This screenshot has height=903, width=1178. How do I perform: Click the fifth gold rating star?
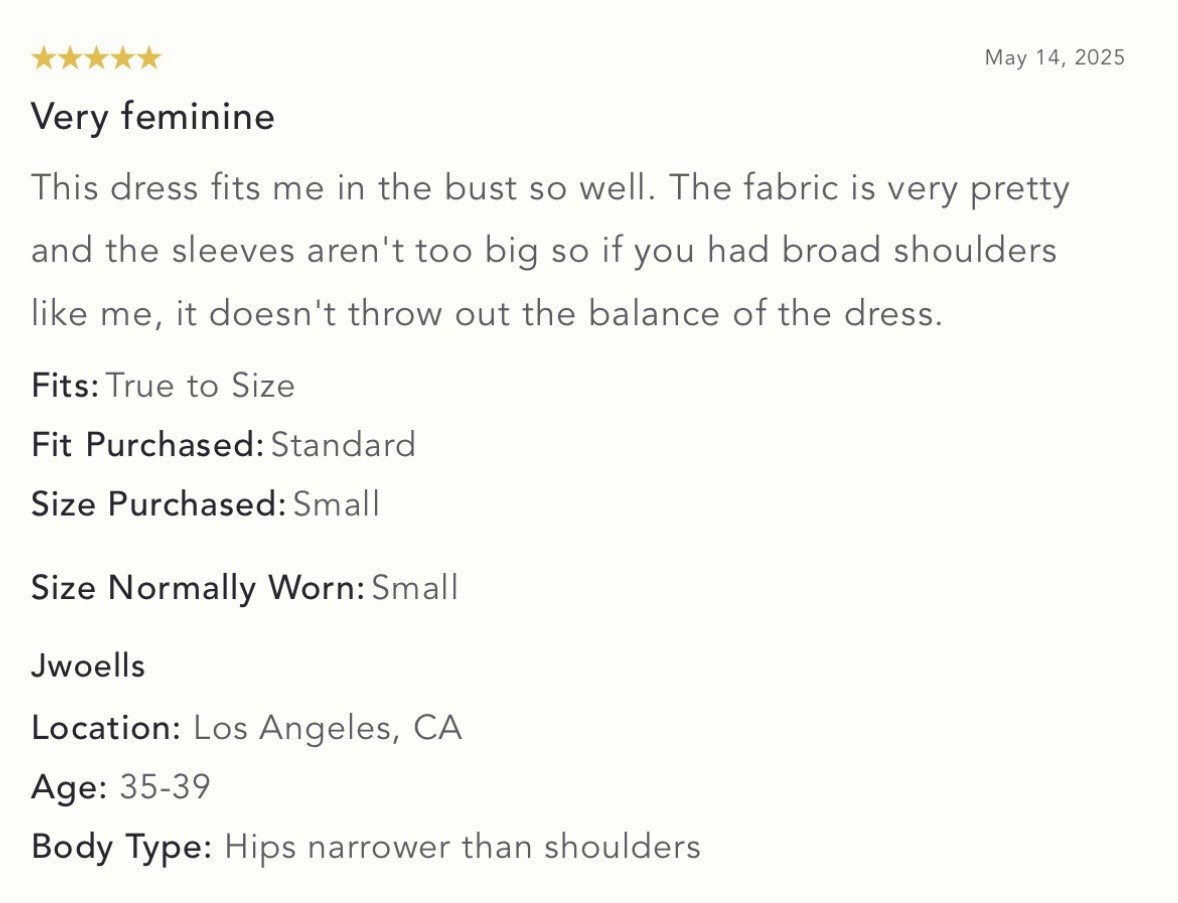(149, 58)
